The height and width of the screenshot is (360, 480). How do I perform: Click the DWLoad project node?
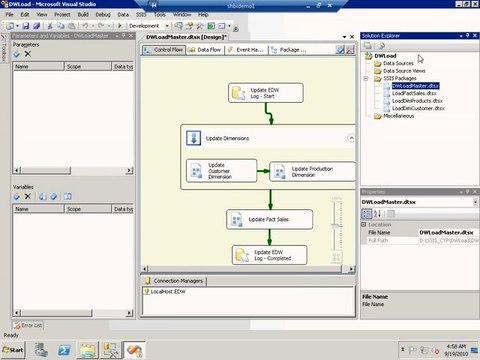coord(385,56)
